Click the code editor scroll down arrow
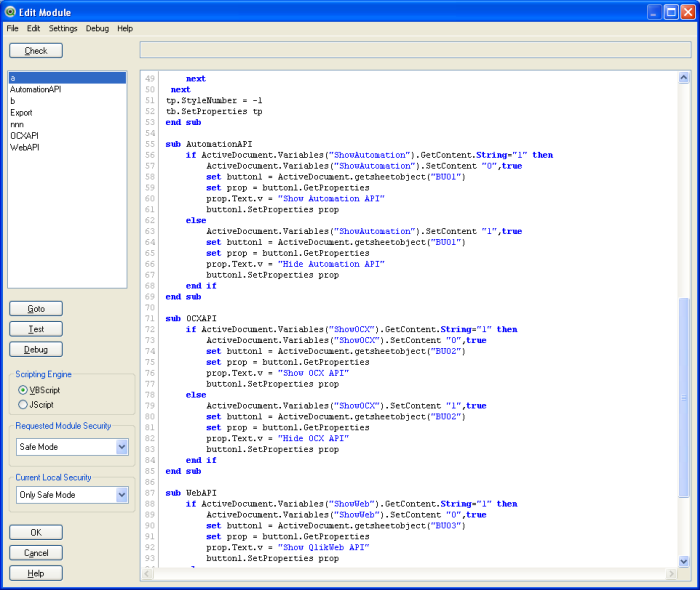 coord(684,562)
